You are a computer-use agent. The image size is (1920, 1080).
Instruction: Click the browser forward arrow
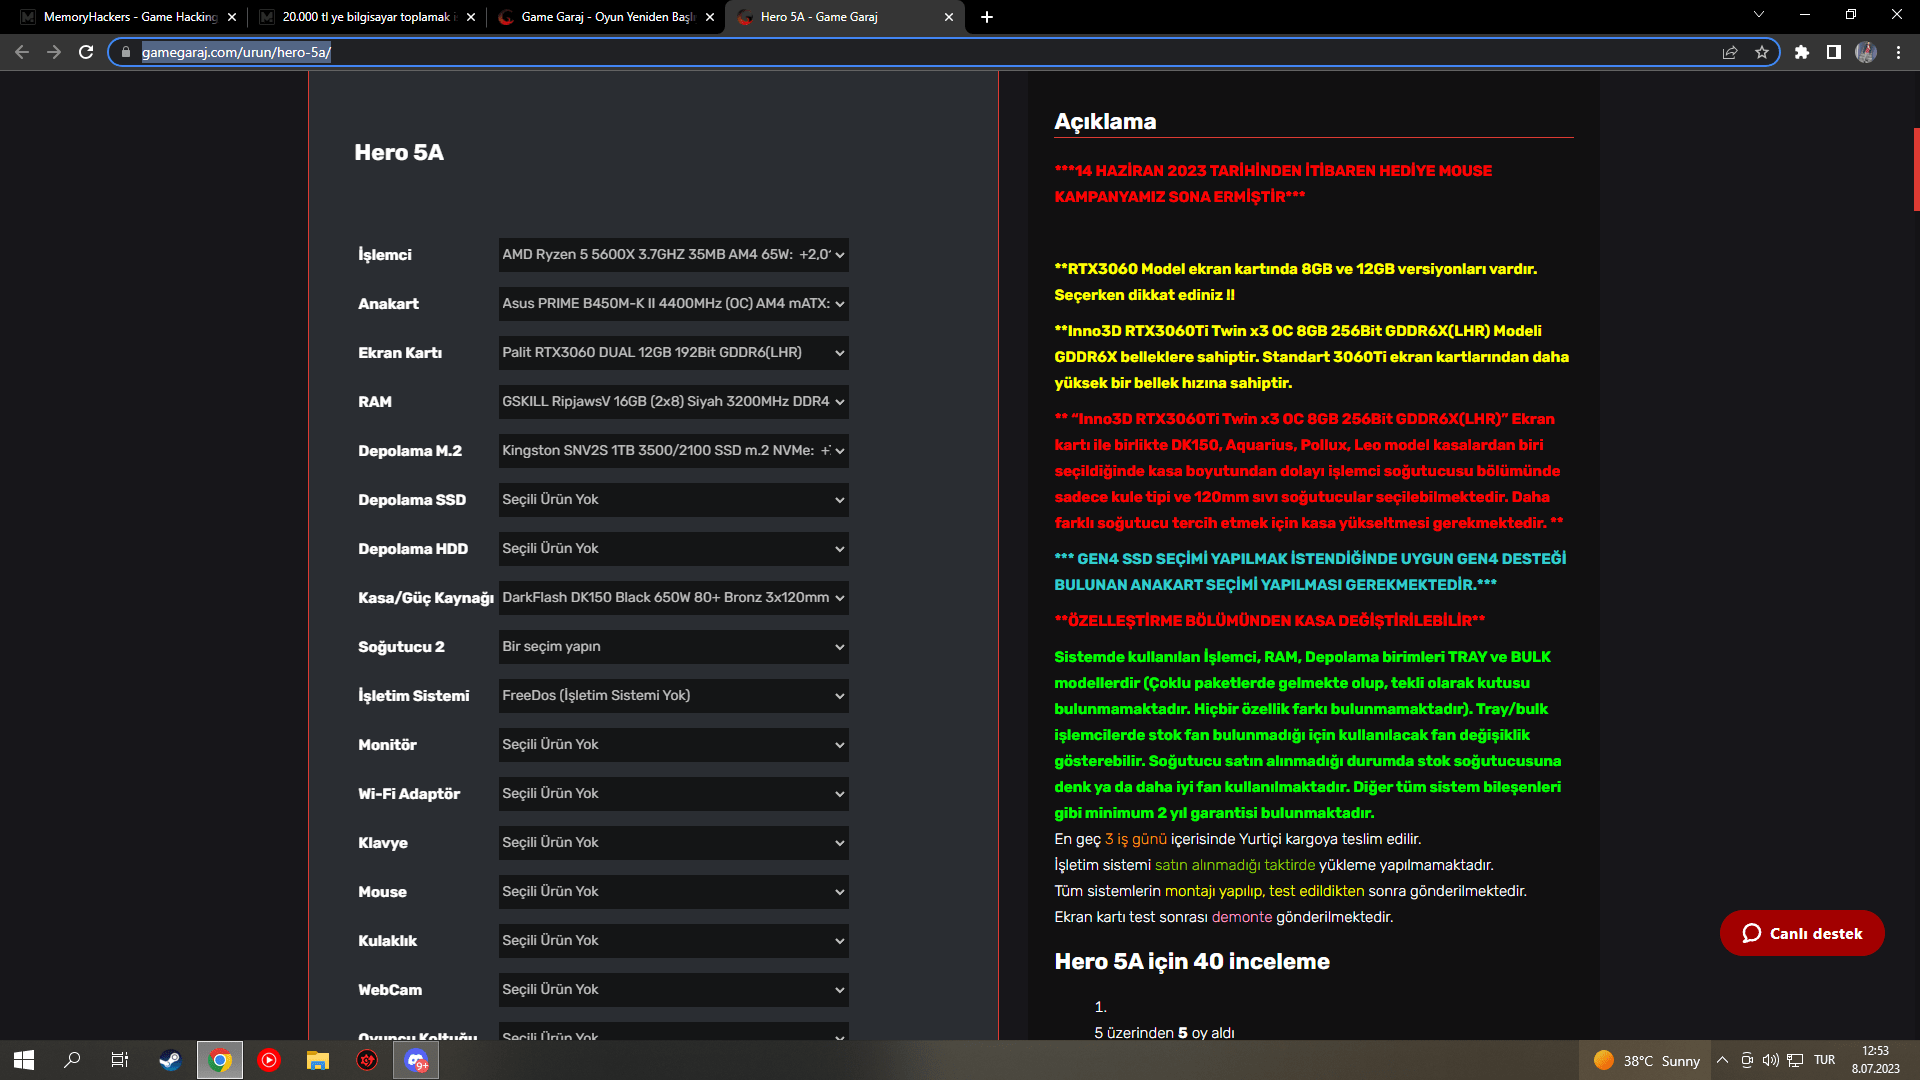(54, 52)
